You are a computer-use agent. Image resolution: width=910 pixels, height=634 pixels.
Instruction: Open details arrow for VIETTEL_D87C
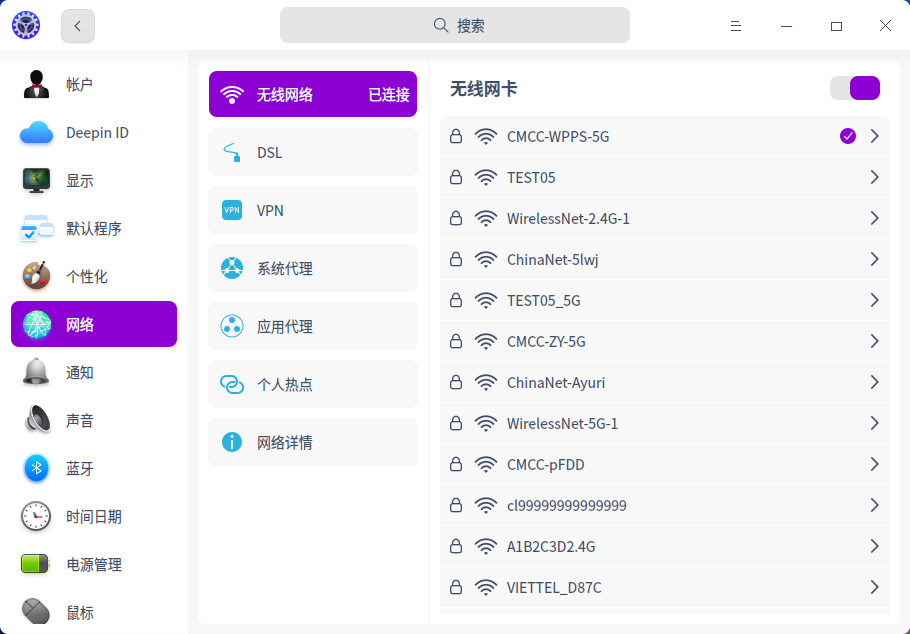(x=875, y=587)
